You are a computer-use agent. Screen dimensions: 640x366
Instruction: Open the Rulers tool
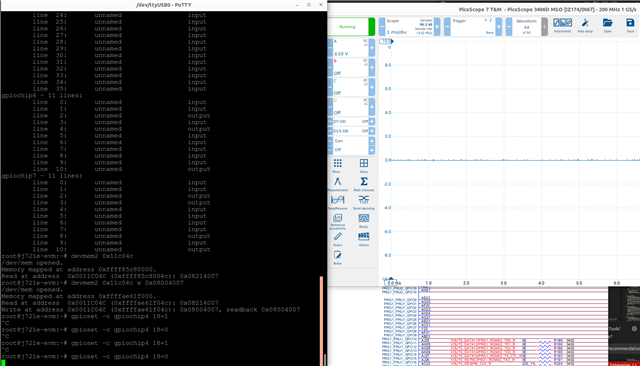pos(338,240)
